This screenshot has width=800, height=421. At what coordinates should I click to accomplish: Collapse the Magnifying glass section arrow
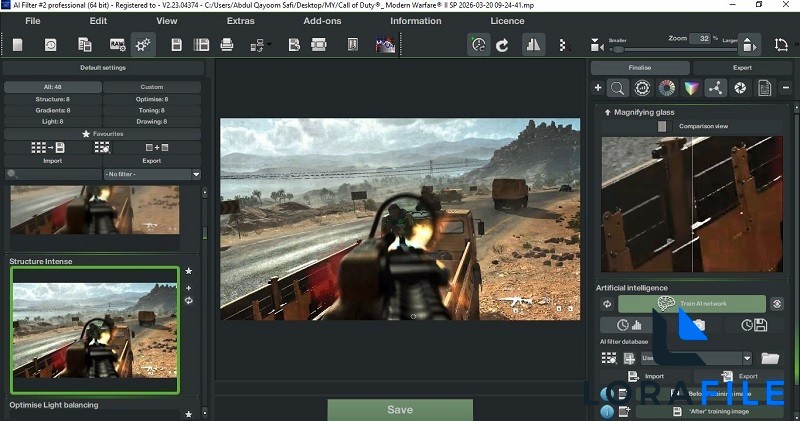pyautogui.click(x=608, y=112)
